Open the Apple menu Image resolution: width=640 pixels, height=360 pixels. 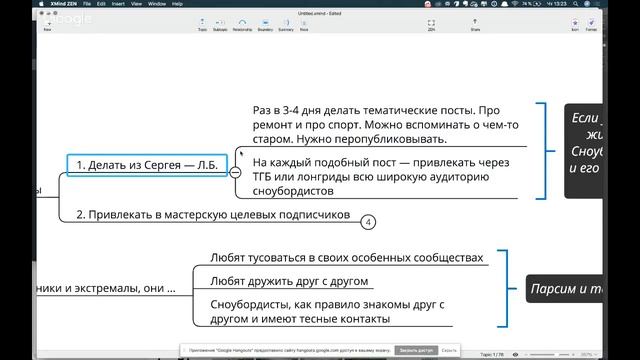point(41,4)
